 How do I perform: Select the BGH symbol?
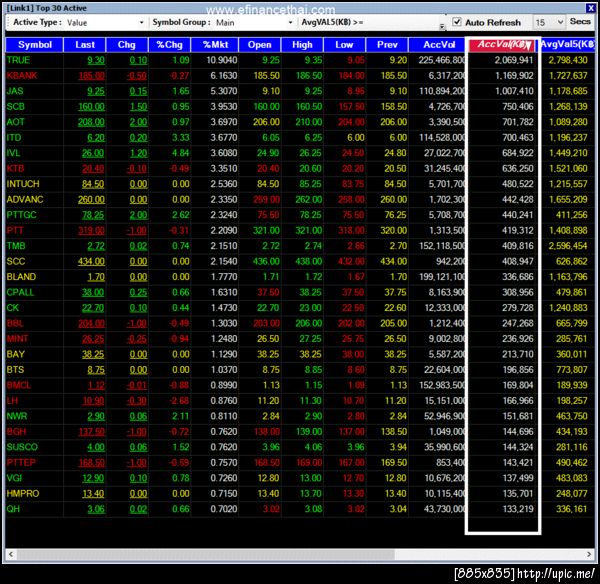point(16,432)
